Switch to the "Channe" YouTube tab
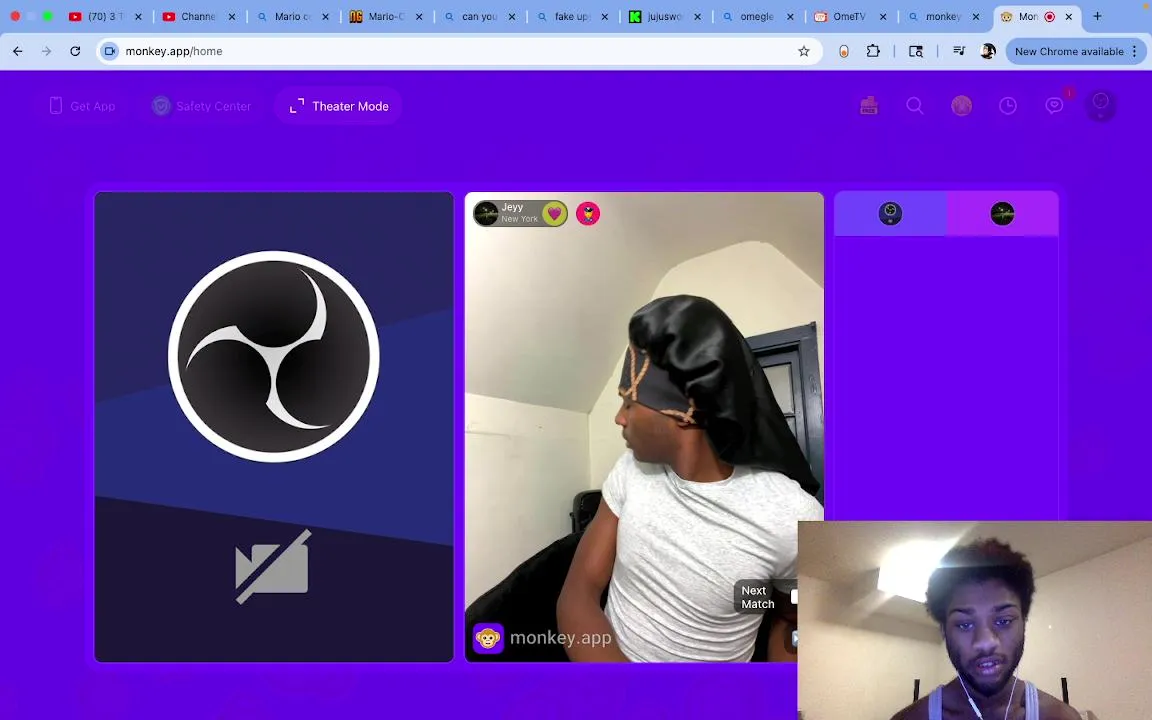 pyautogui.click(x=198, y=16)
